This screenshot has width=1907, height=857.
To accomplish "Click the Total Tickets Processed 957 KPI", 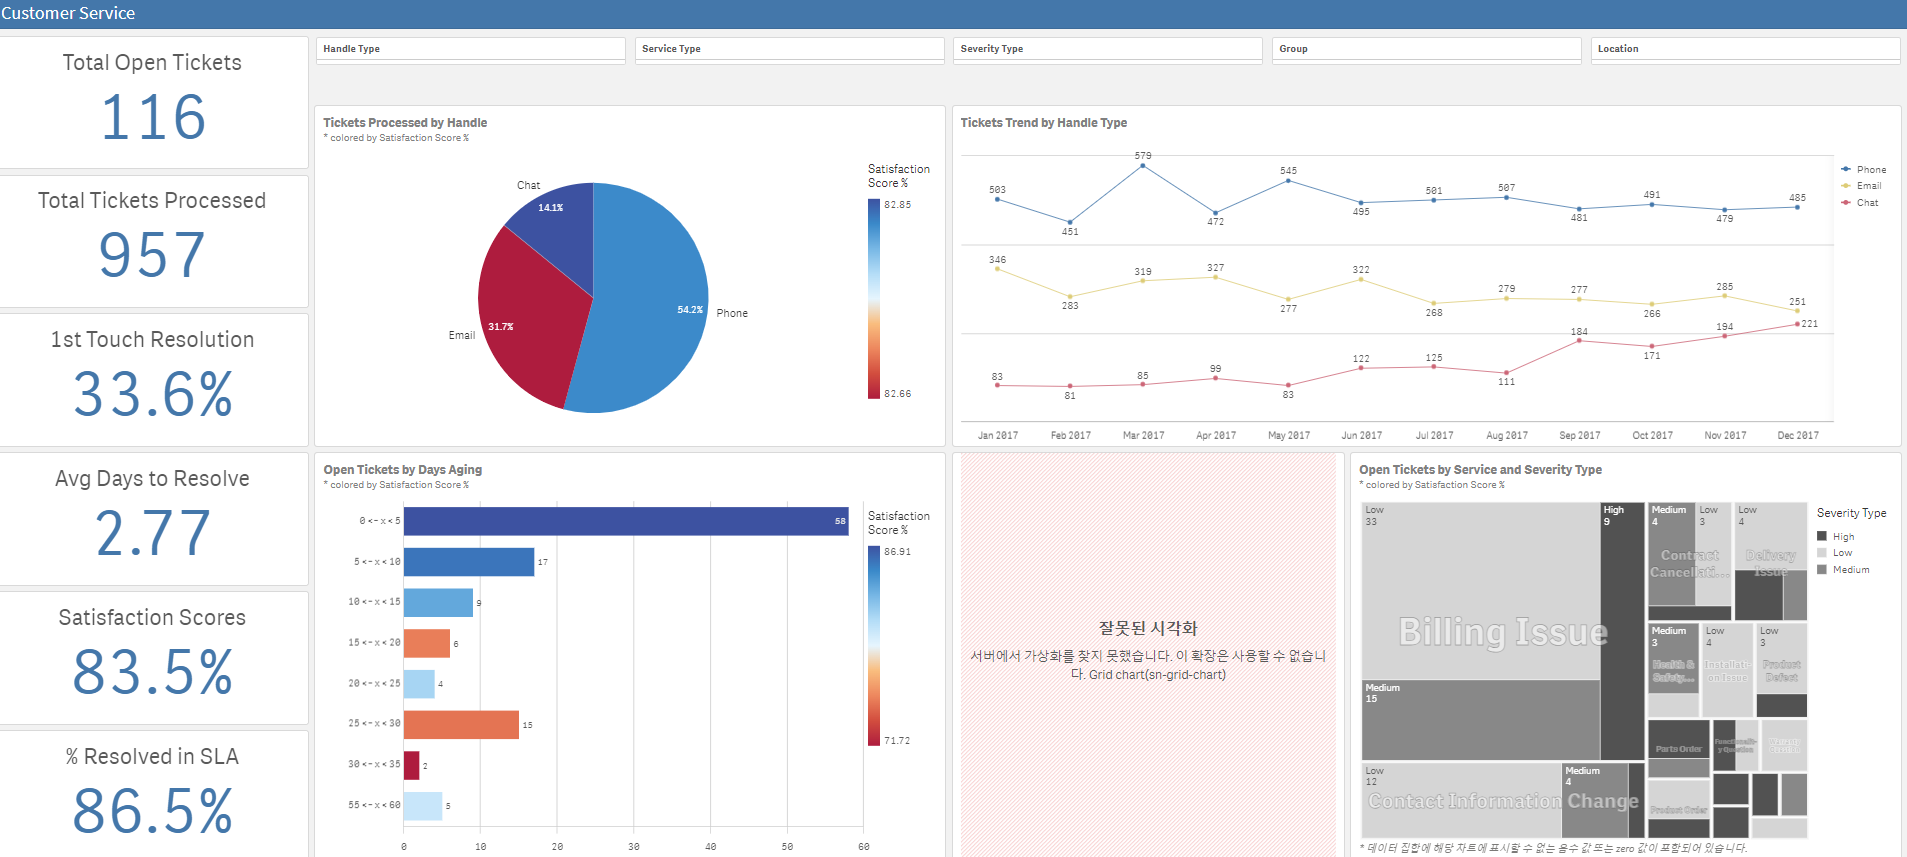I will (x=153, y=241).
